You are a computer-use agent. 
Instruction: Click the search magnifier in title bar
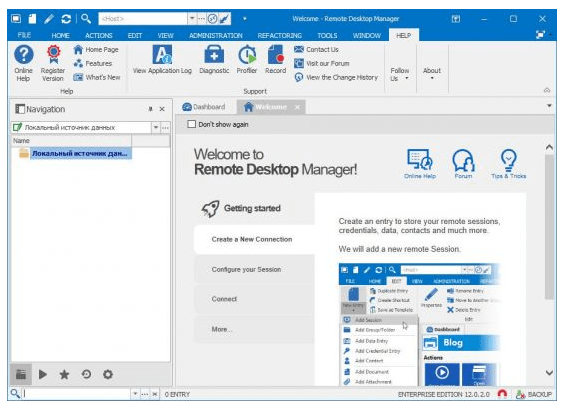[85, 18]
